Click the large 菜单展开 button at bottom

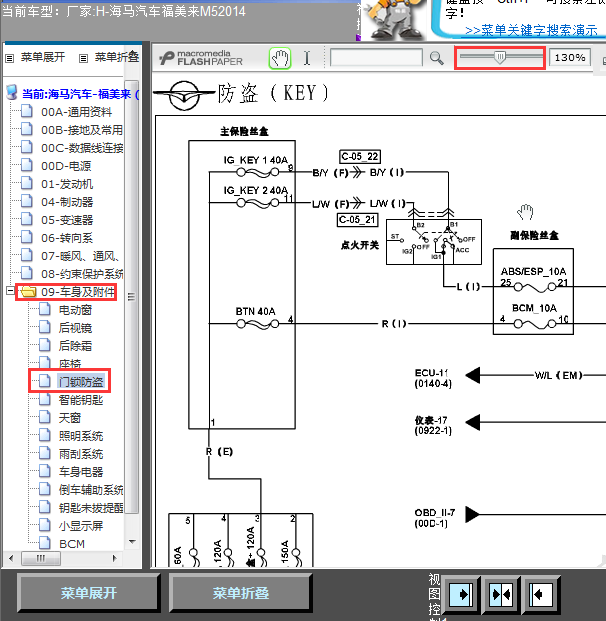[x=88, y=592]
